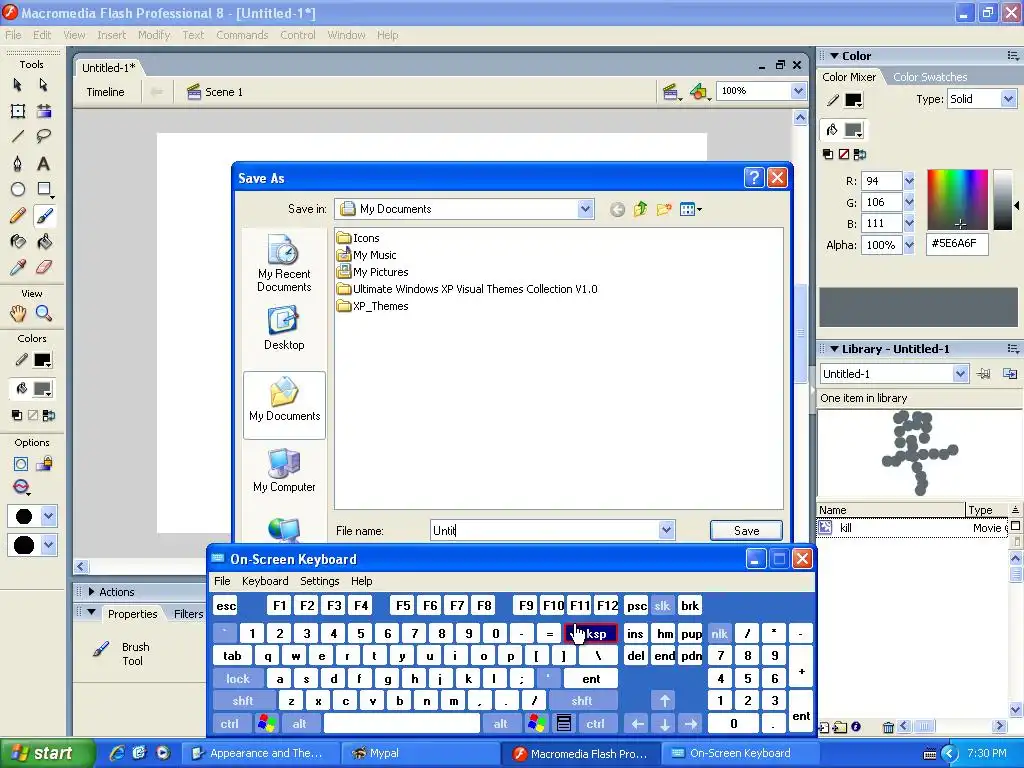Open the Flash Modify menu

click(154, 35)
